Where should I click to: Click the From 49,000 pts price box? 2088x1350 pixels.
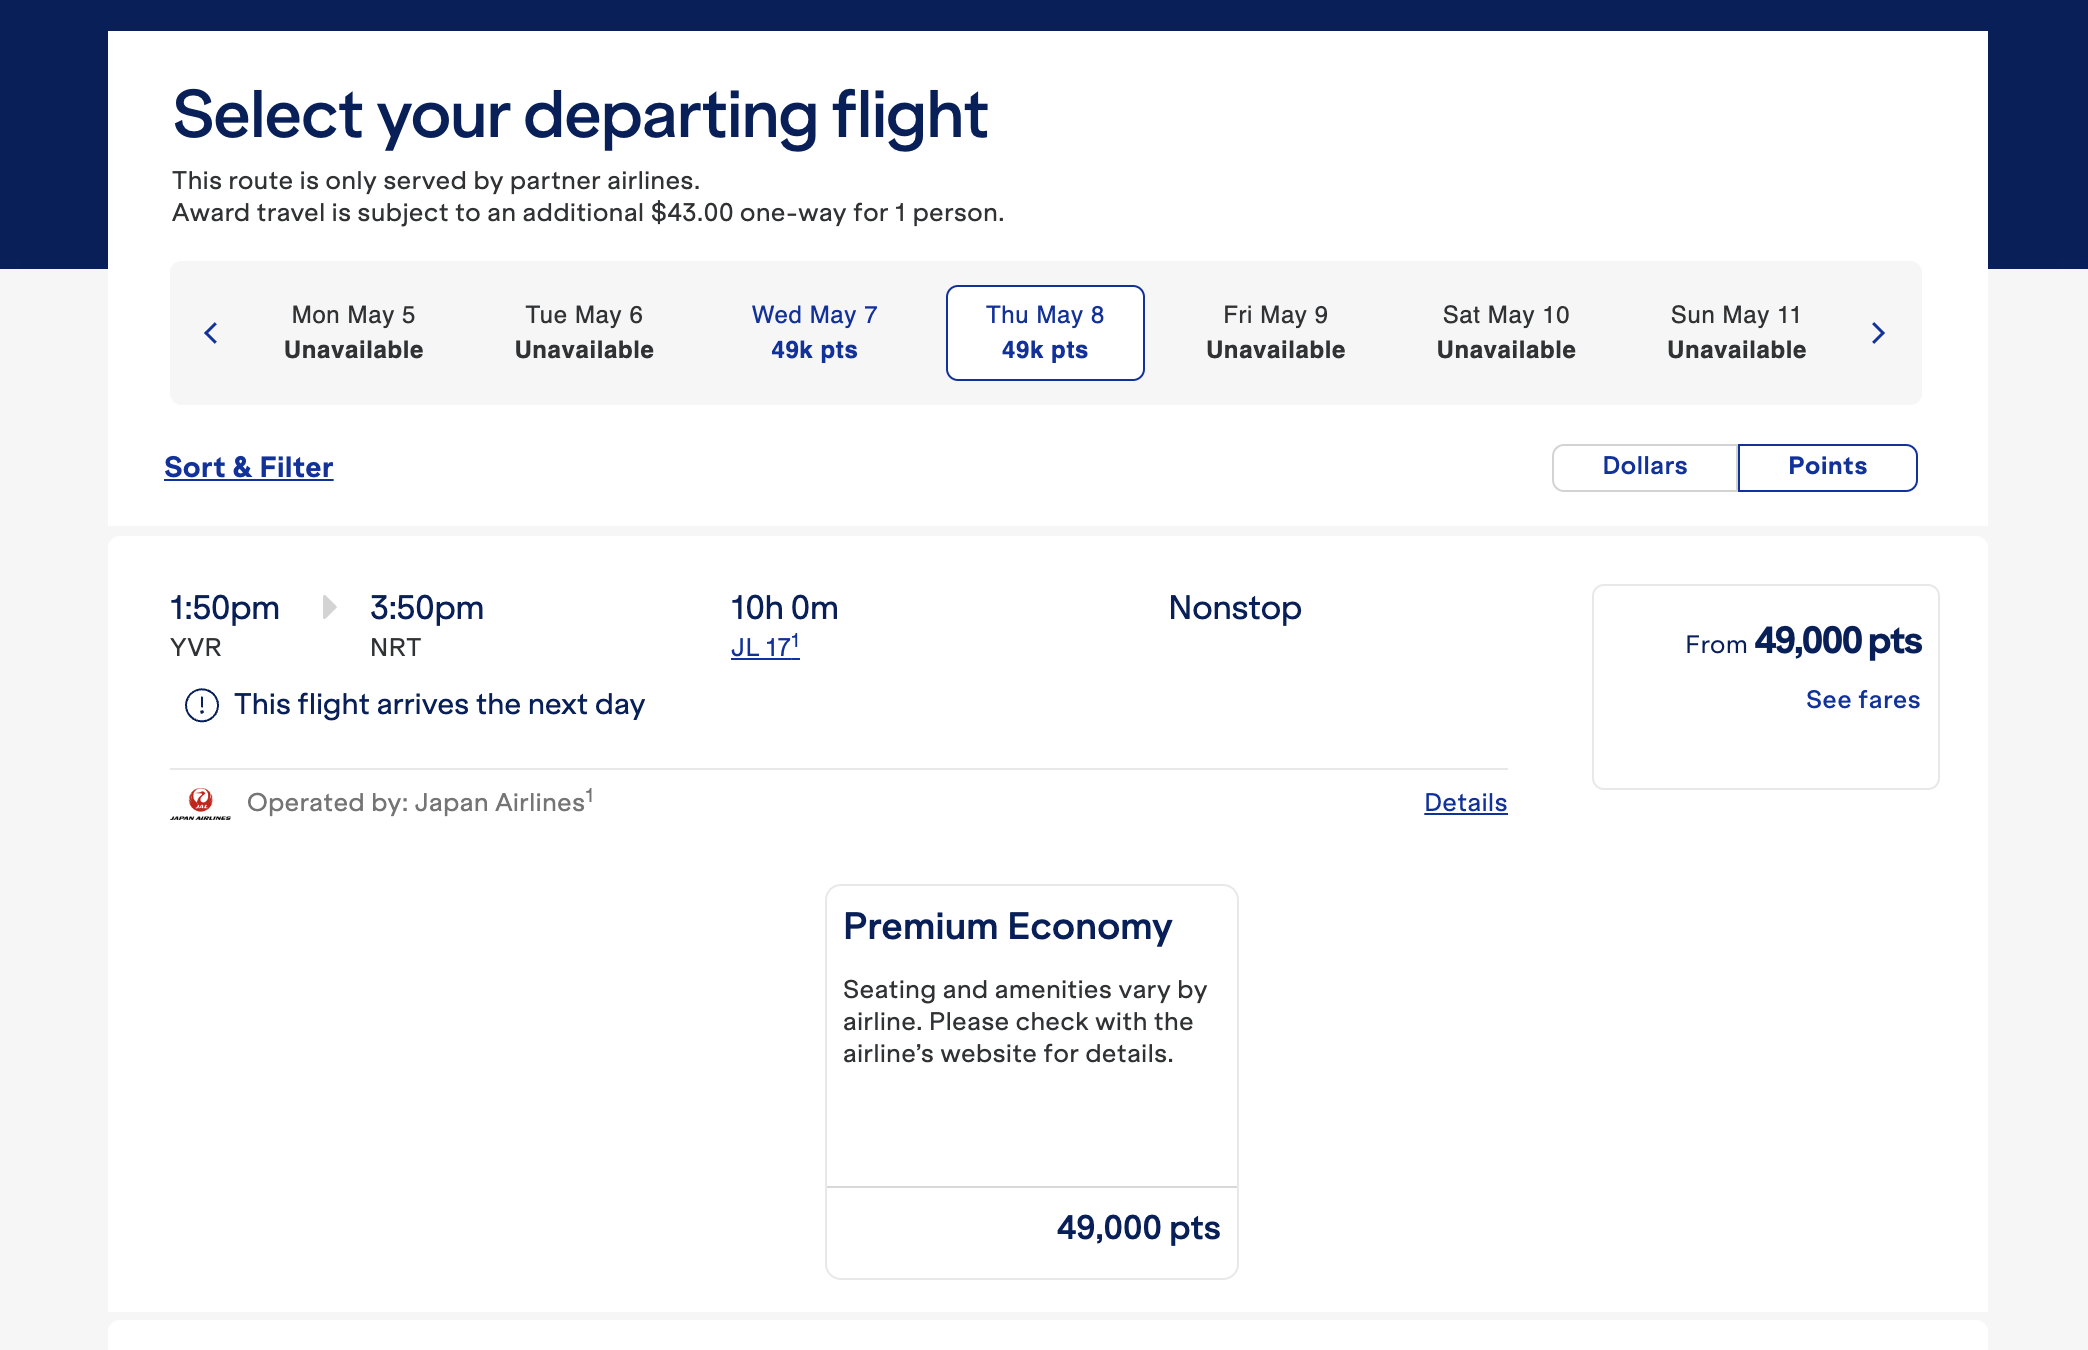[x=1766, y=687]
